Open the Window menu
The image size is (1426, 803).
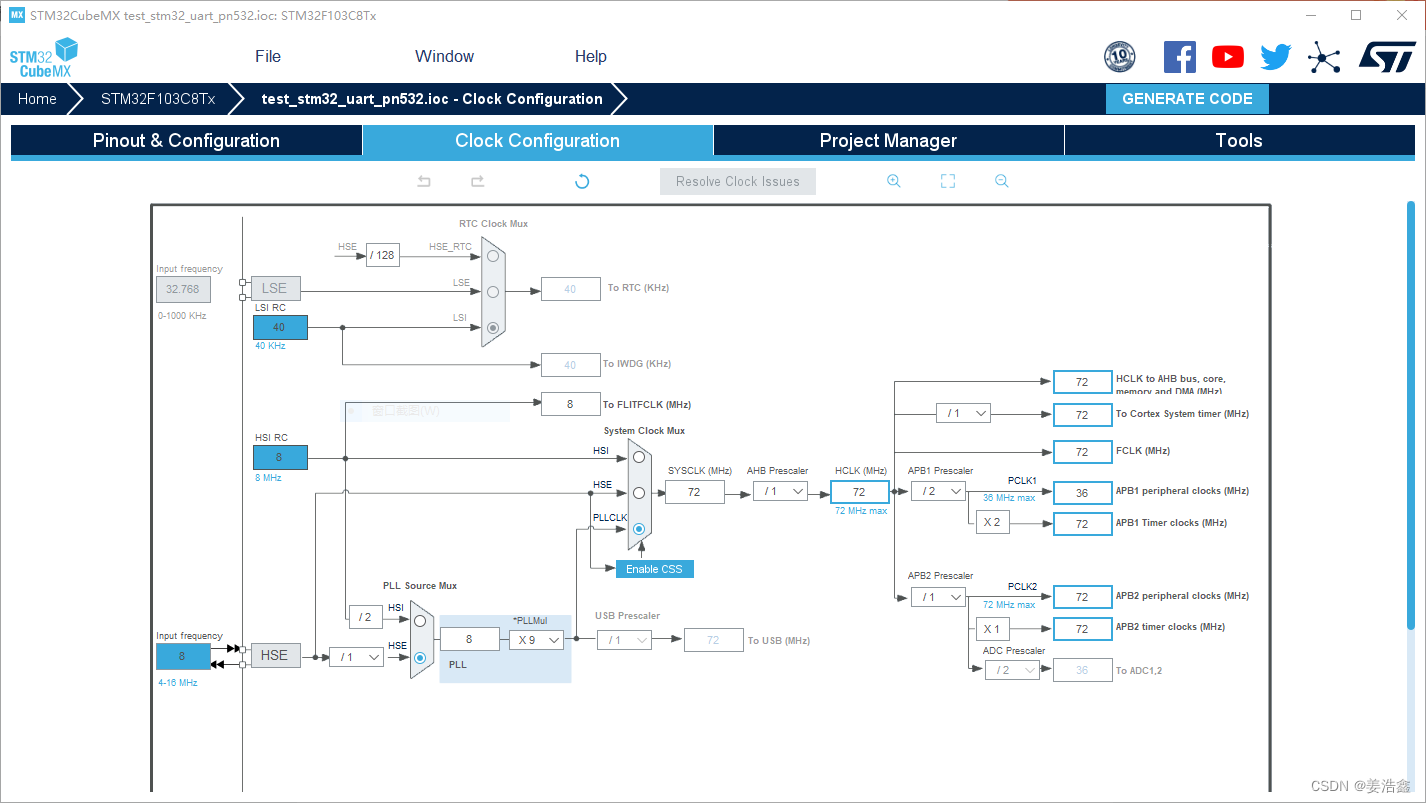coord(444,57)
